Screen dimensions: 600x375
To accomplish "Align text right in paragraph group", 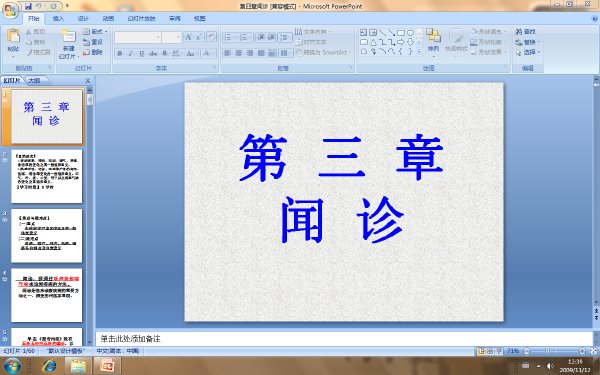I will point(250,53).
